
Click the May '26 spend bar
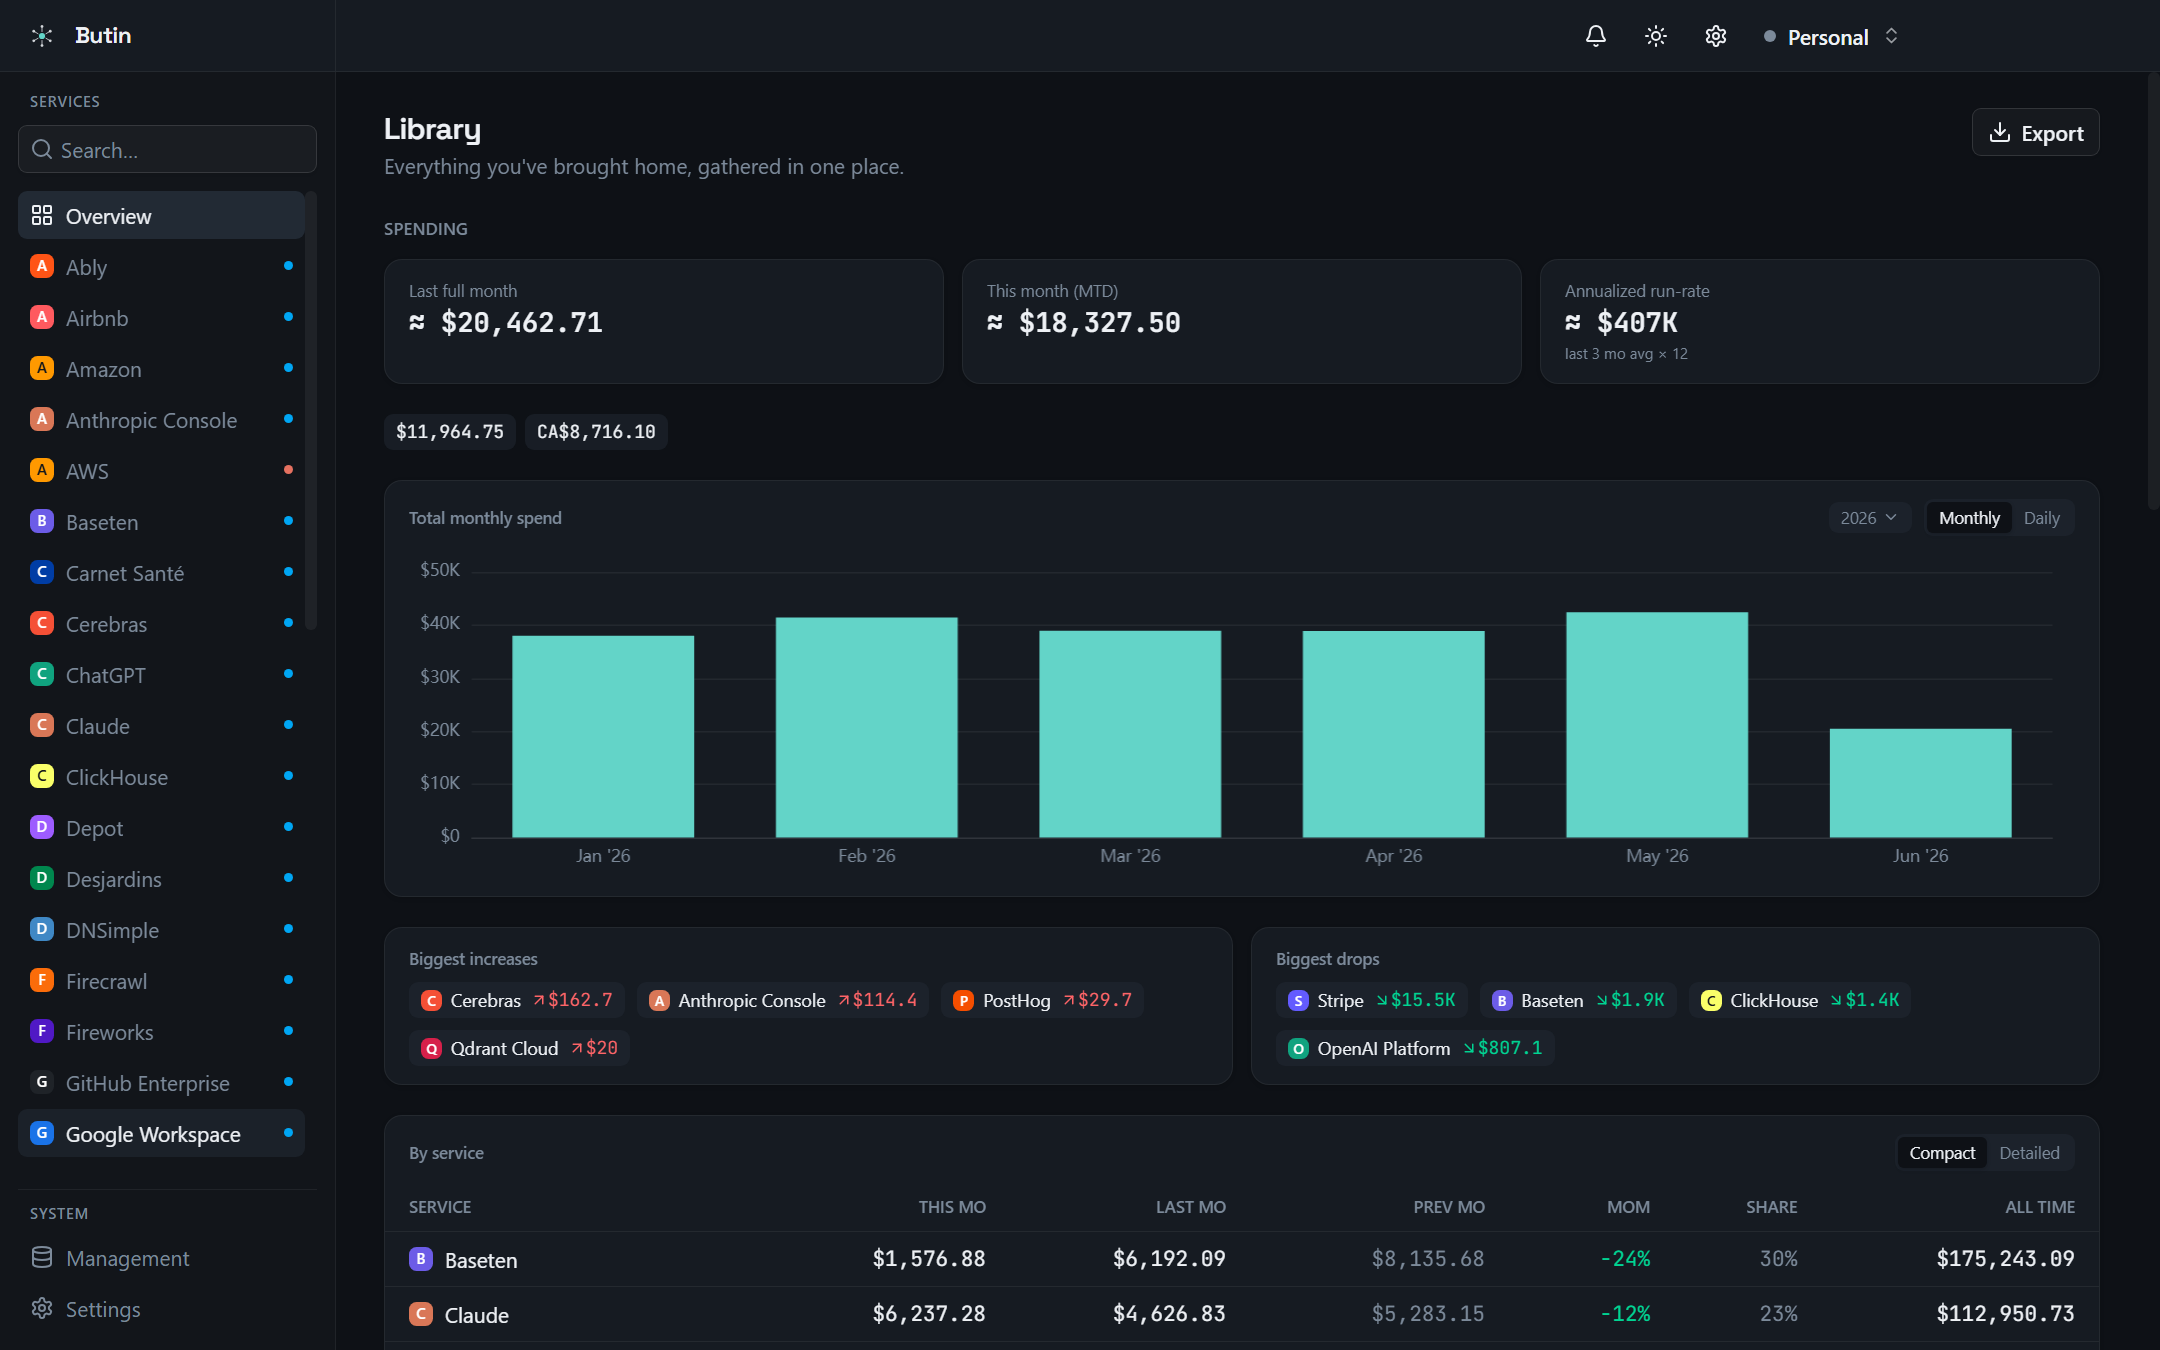(1657, 725)
